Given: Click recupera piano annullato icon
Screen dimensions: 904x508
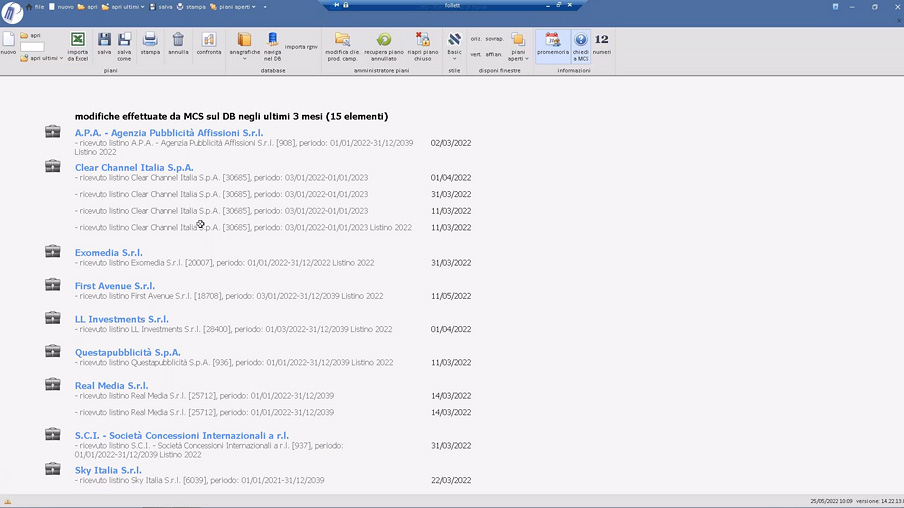Looking at the screenshot, I should click(x=384, y=40).
